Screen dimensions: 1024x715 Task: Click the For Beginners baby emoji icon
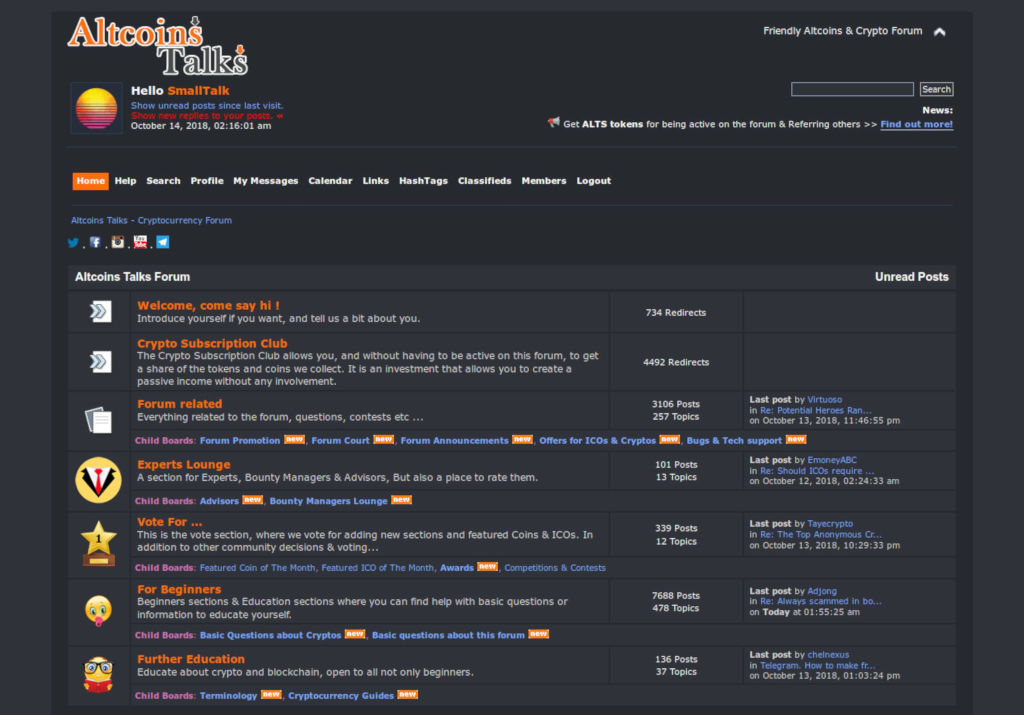pyautogui.click(x=99, y=611)
